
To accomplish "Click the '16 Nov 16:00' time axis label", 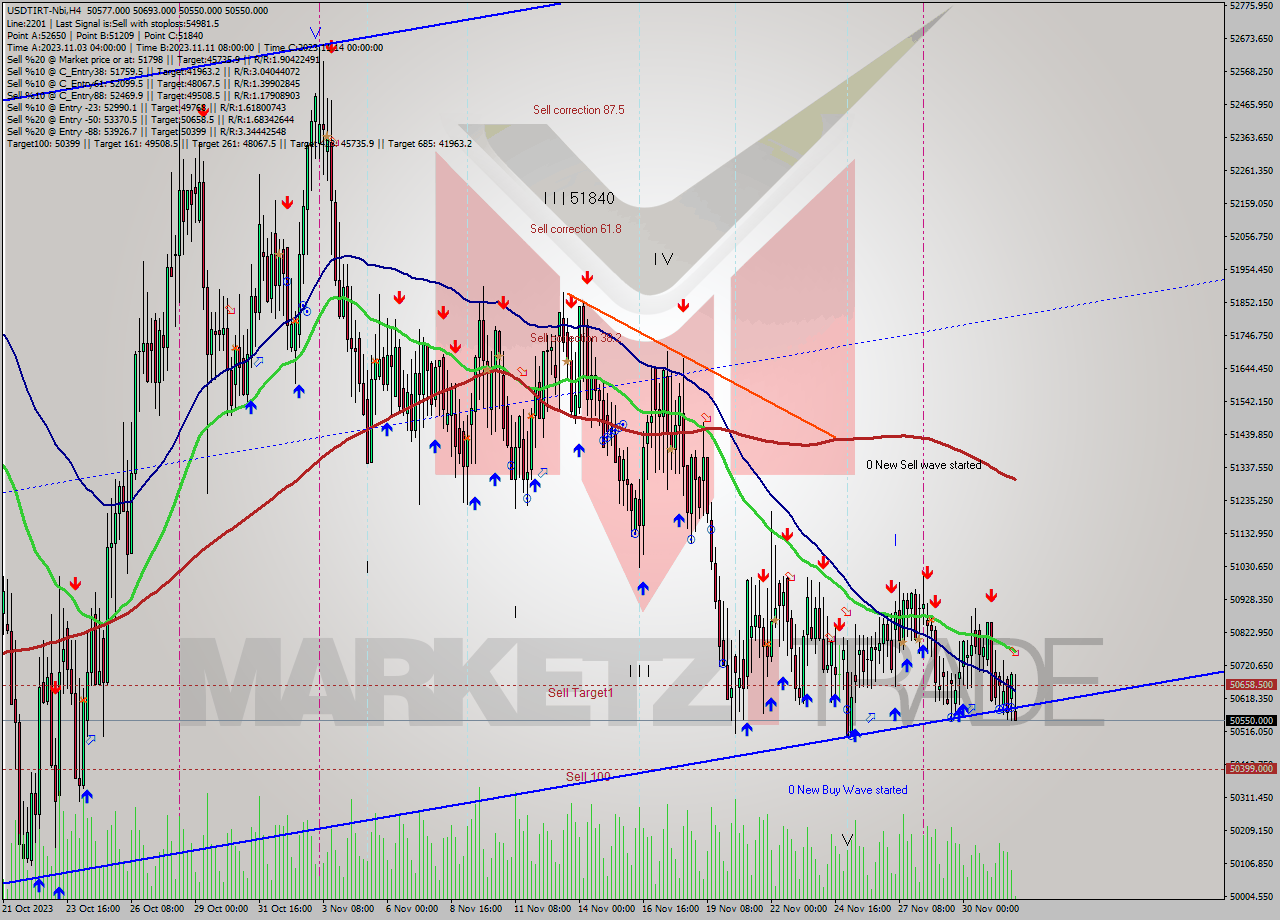I will [670, 909].
